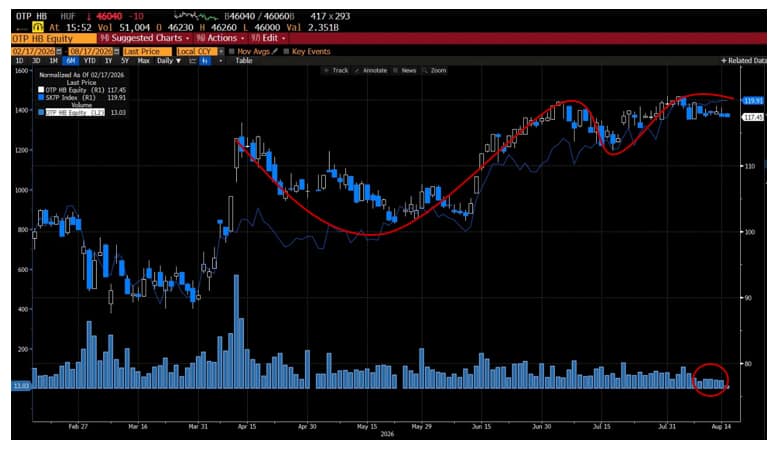Expand Related Data with the plus icon

tap(723, 61)
